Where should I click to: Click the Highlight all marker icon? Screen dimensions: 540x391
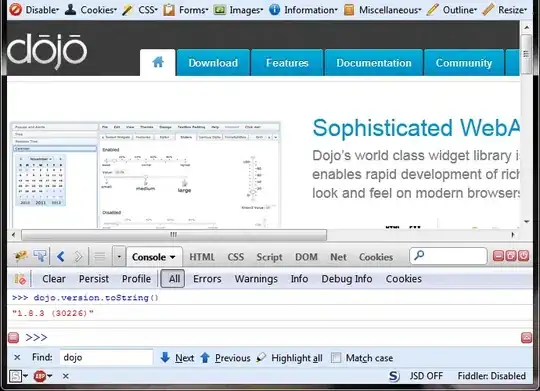[261, 358]
